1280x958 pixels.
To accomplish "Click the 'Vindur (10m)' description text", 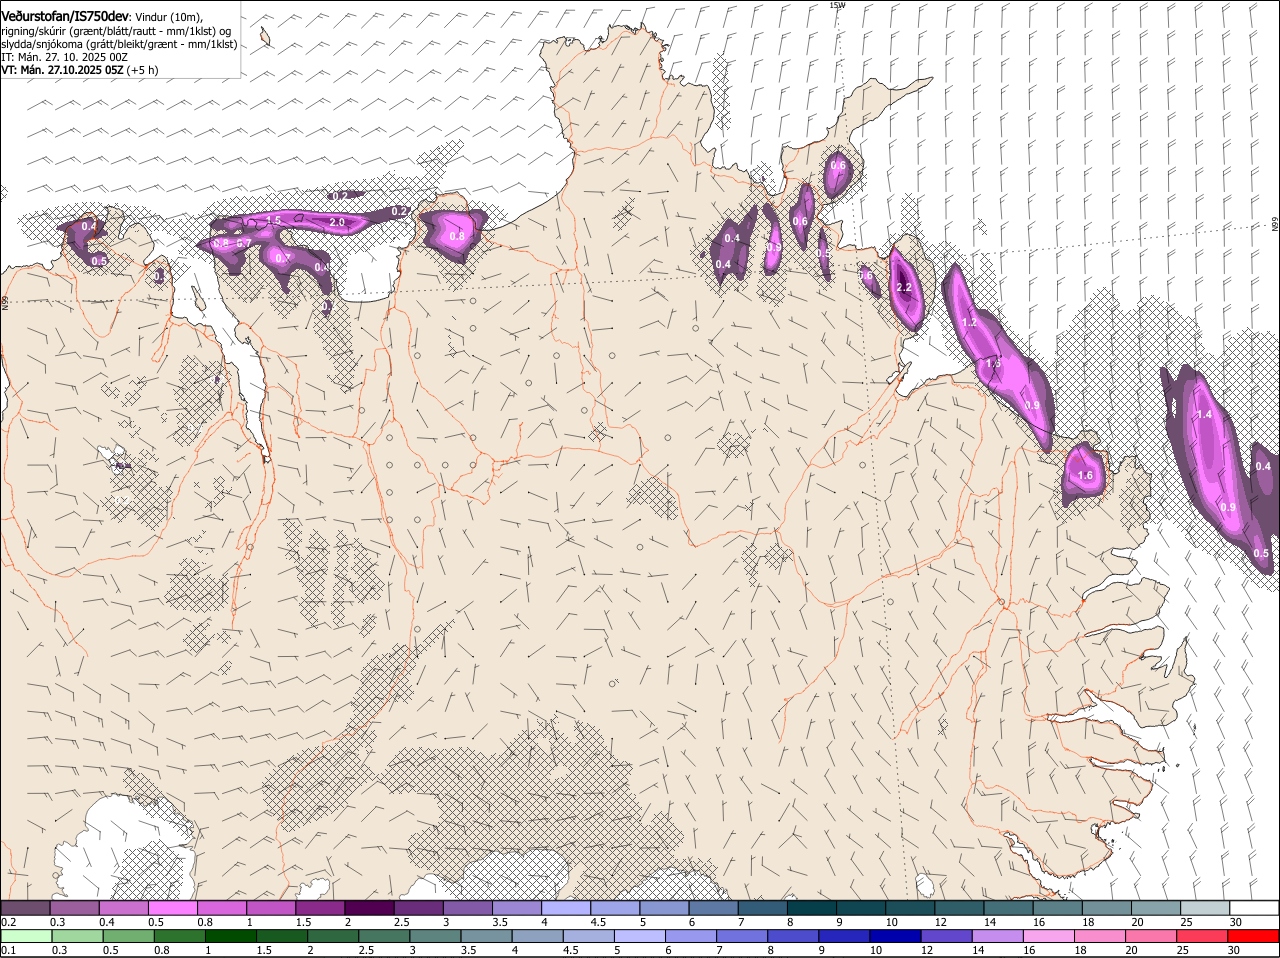I will click(x=169, y=17).
